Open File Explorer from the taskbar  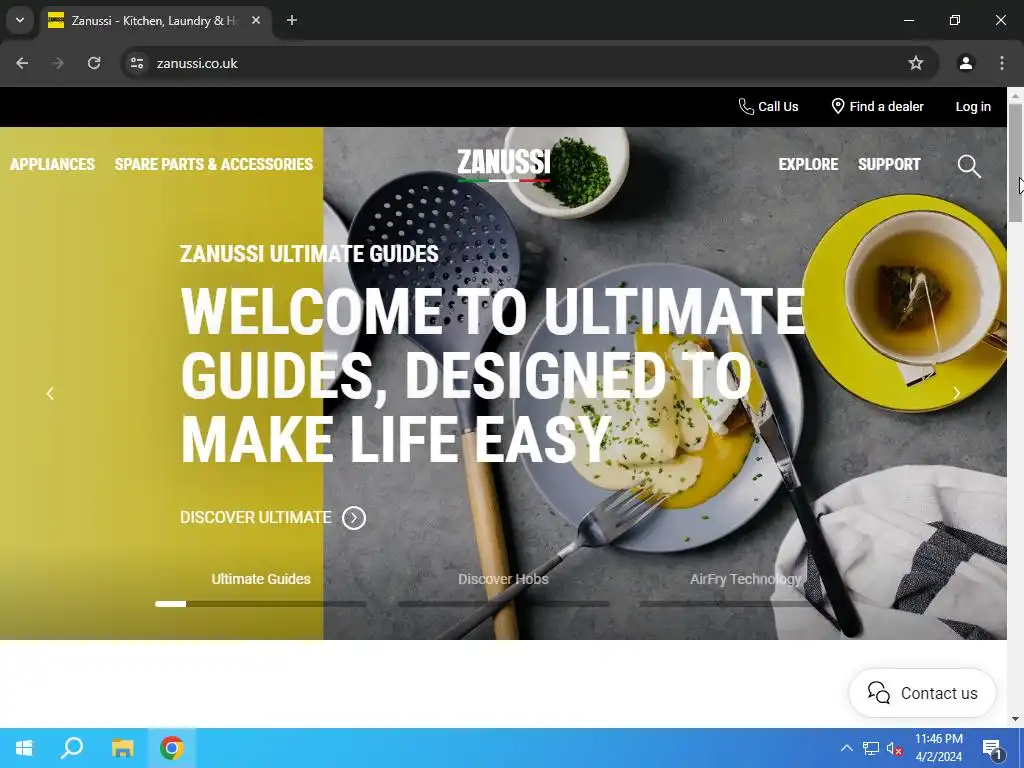point(122,748)
